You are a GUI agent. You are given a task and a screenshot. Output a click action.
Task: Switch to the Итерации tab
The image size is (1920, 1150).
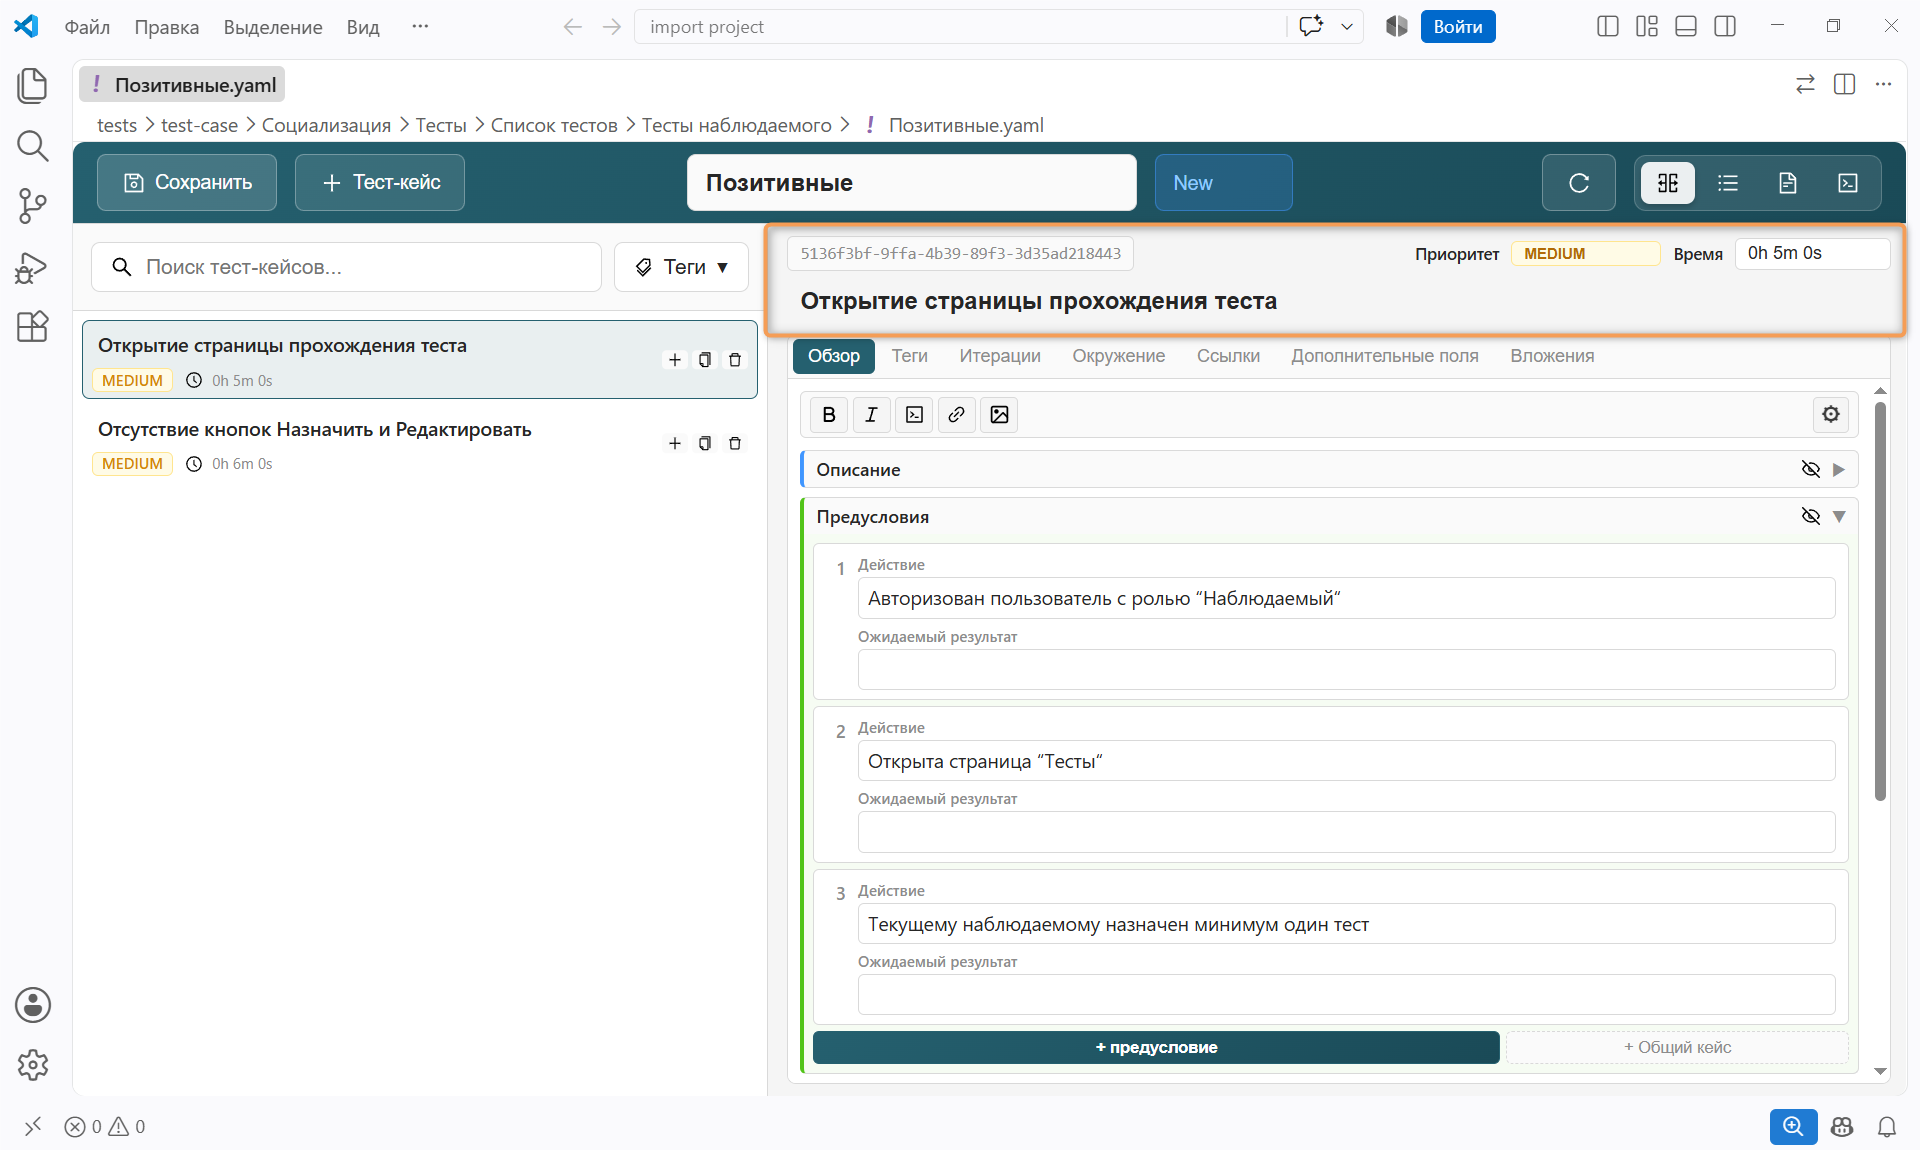pyautogui.click(x=999, y=356)
